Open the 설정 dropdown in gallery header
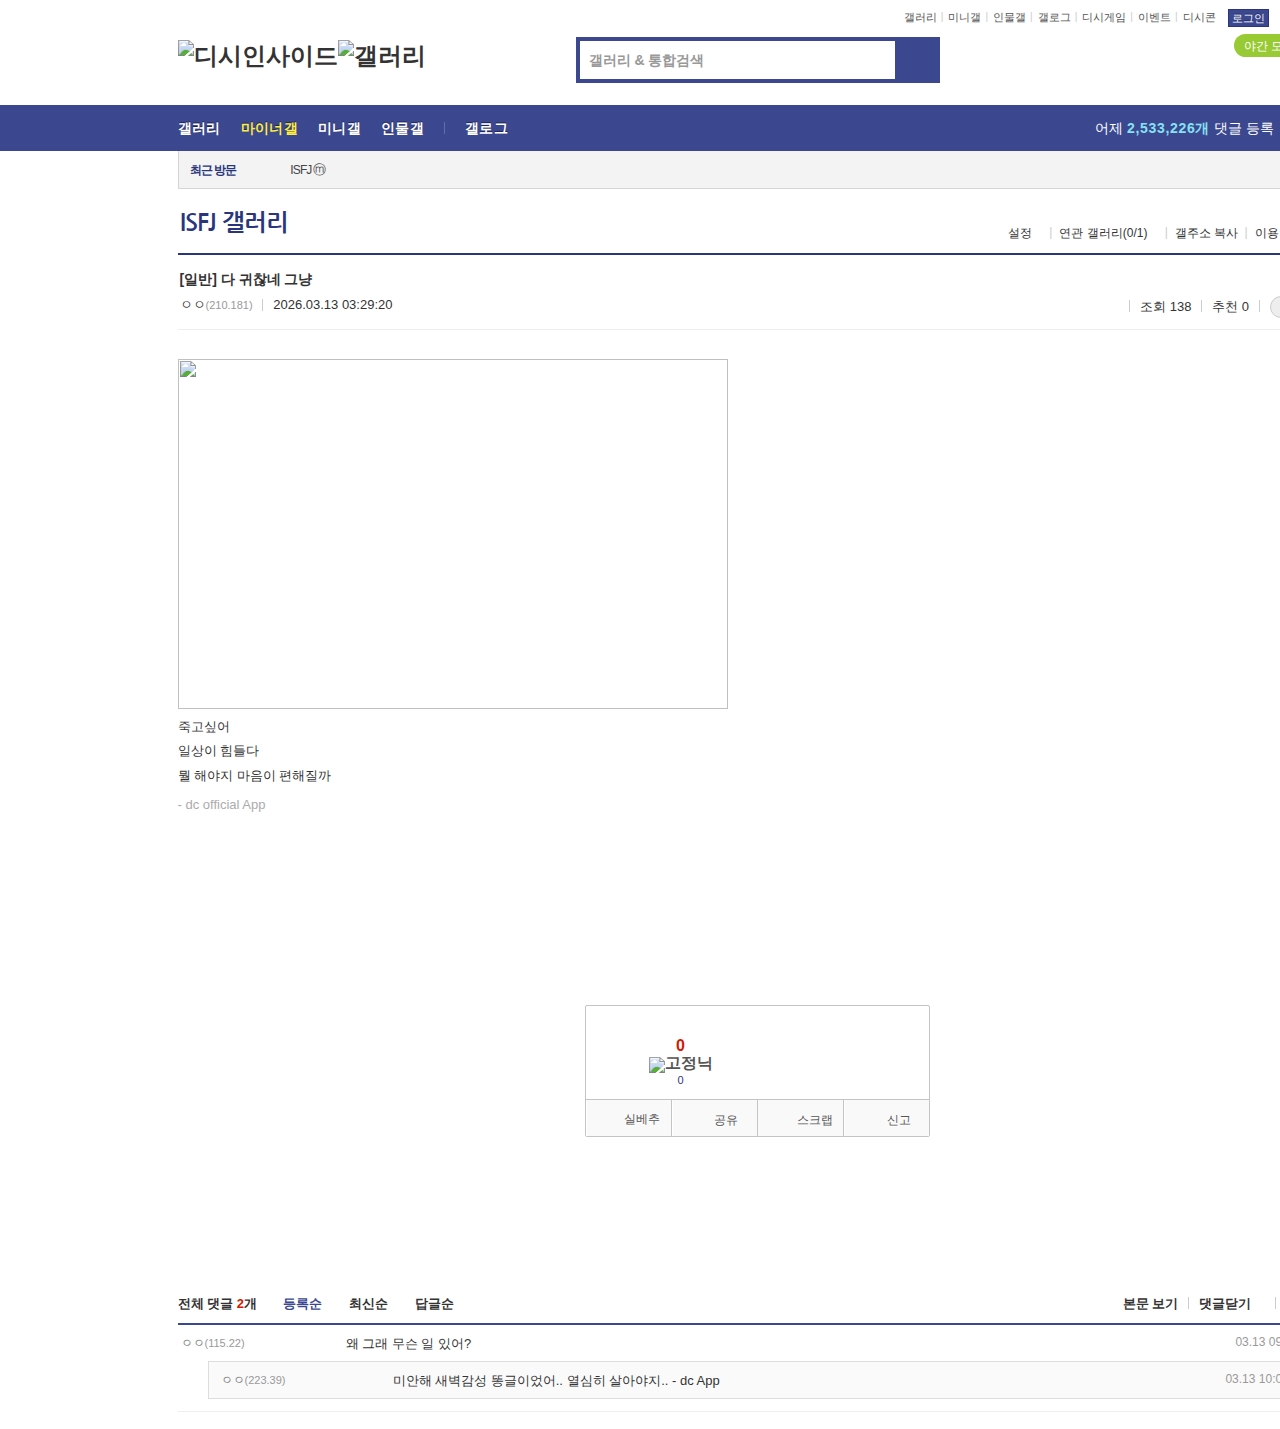 pyautogui.click(x=1019, y=233)
